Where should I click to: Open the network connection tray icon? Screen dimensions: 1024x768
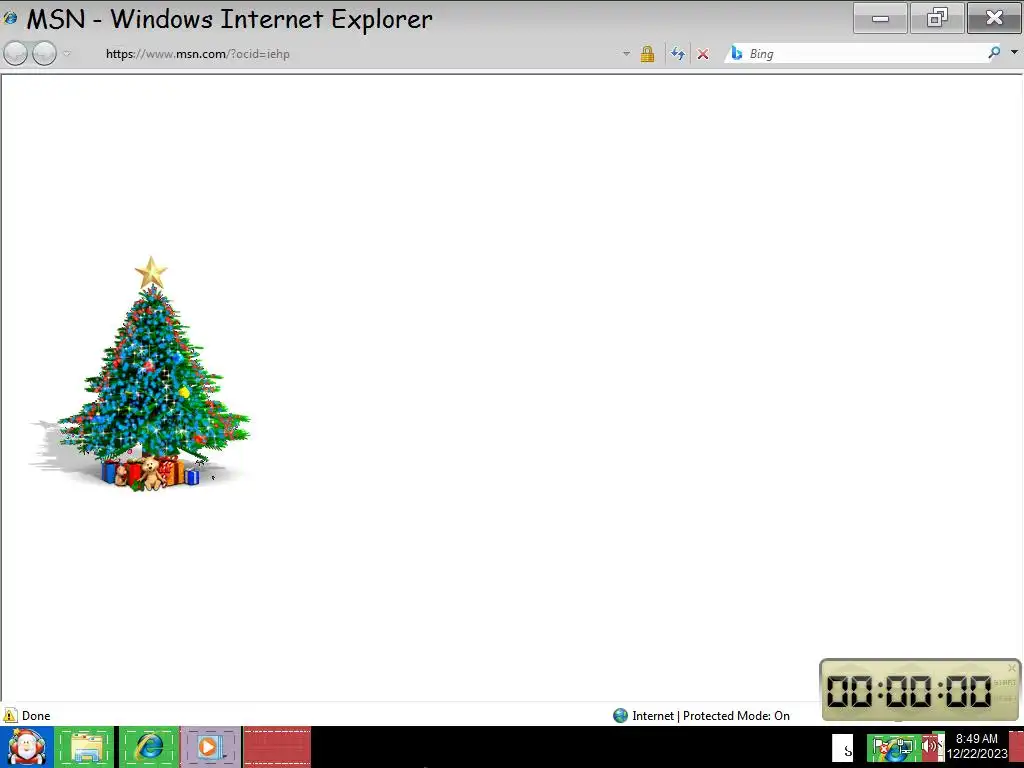[x=905, y=748]
